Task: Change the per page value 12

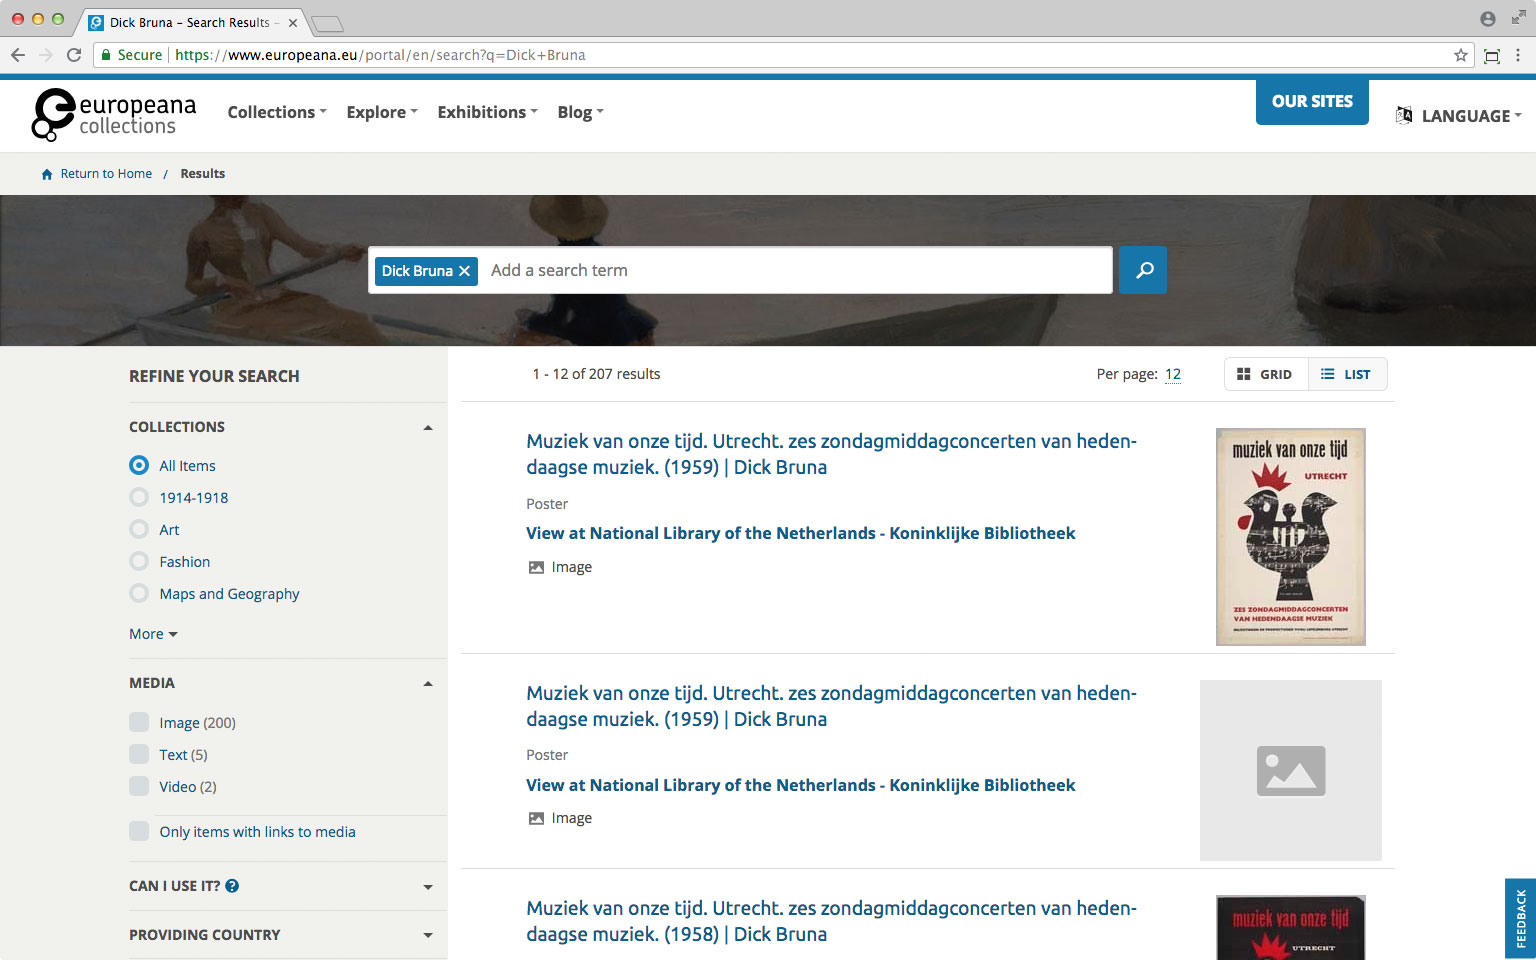Action: click(1173, 374)
